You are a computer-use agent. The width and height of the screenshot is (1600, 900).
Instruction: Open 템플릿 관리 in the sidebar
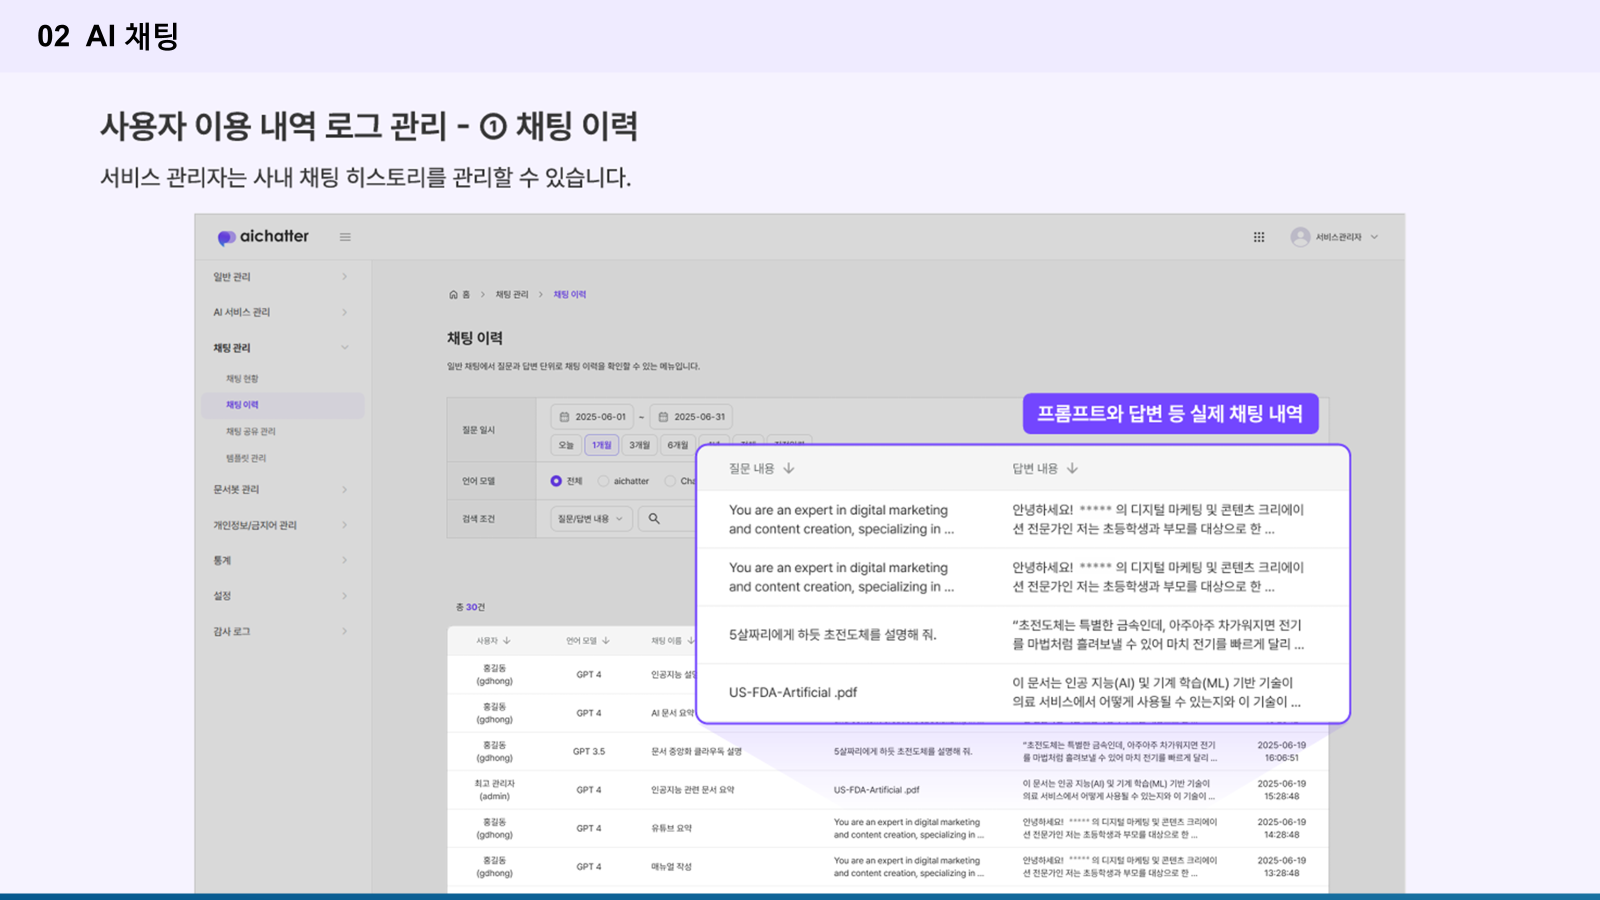246,458
